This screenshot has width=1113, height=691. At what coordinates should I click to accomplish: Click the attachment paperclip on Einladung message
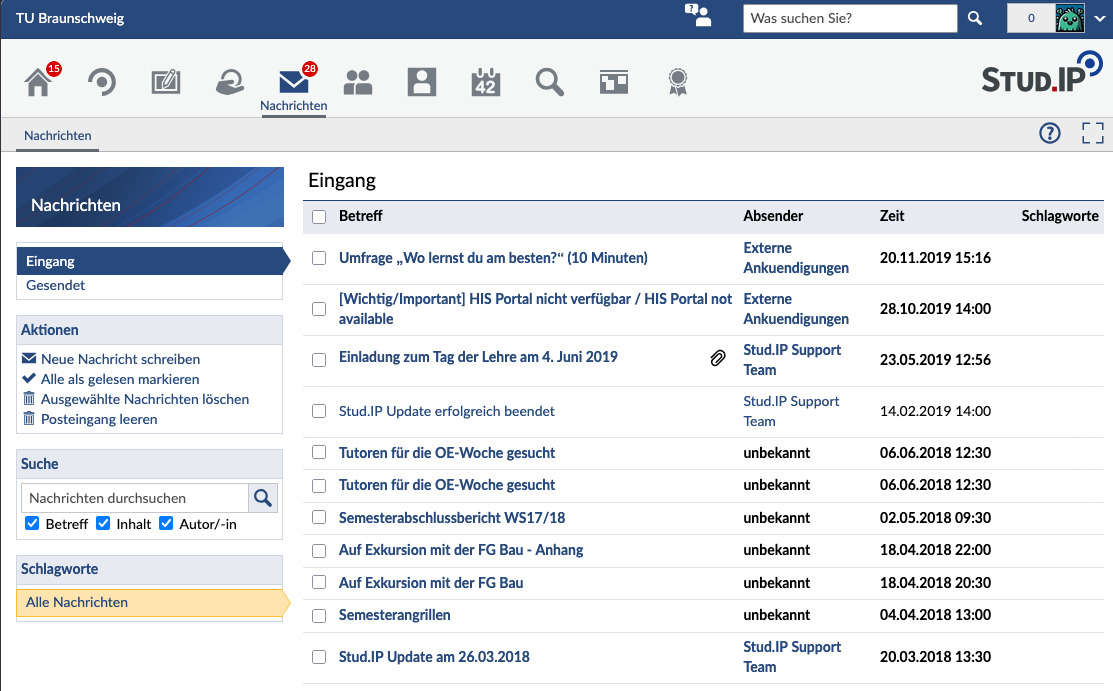(718, 358)
